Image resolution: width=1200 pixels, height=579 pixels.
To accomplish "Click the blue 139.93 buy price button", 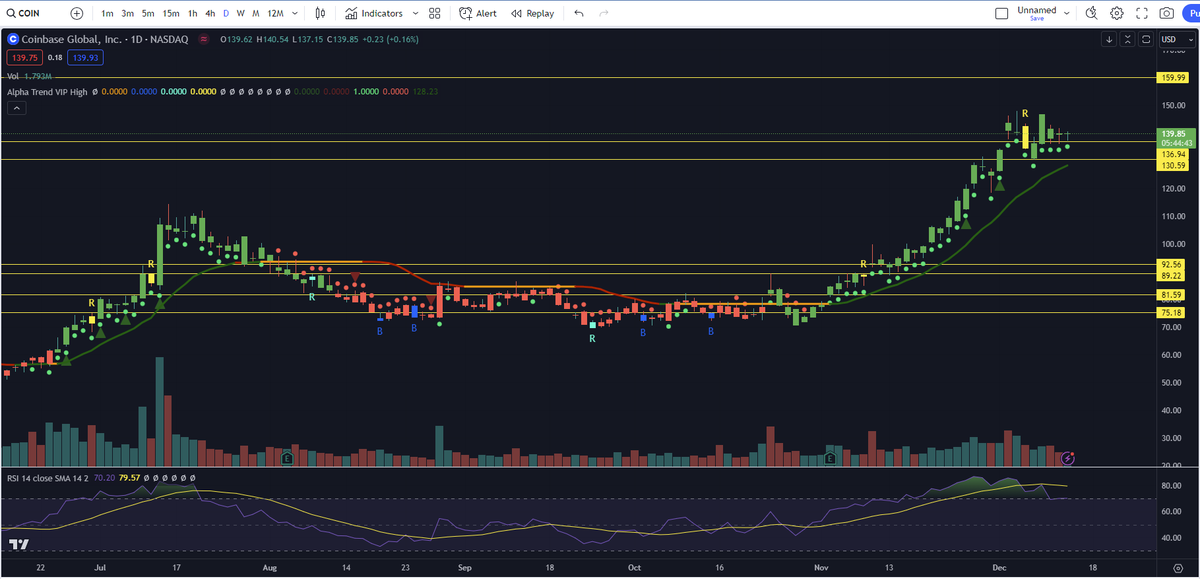I will tap(85, 58).
